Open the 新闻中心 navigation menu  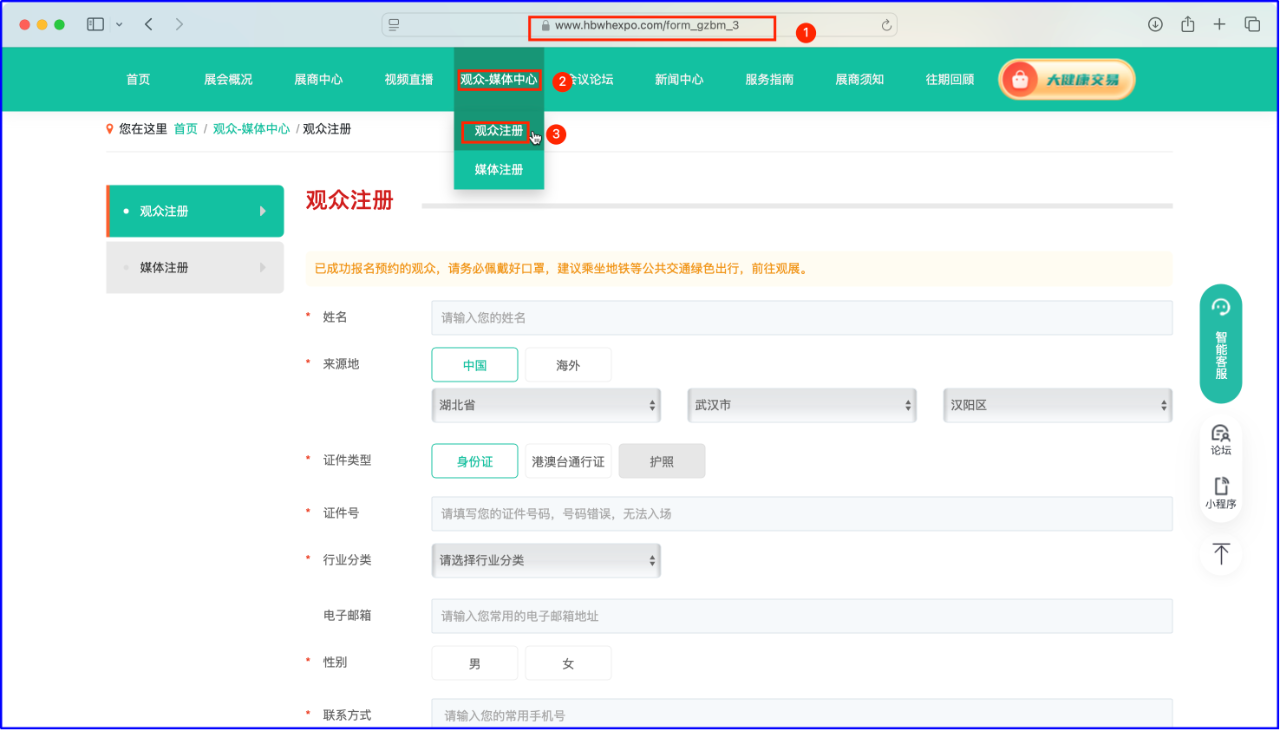(x=679, y=79)
